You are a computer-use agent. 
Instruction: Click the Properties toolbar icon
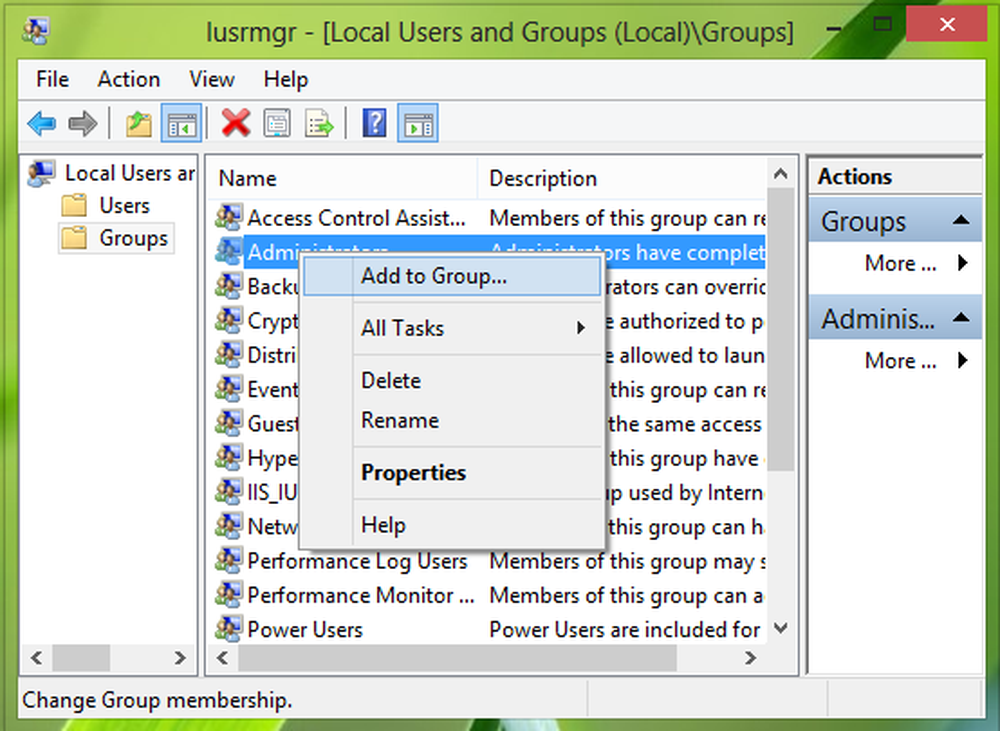[x=277, y=124]
